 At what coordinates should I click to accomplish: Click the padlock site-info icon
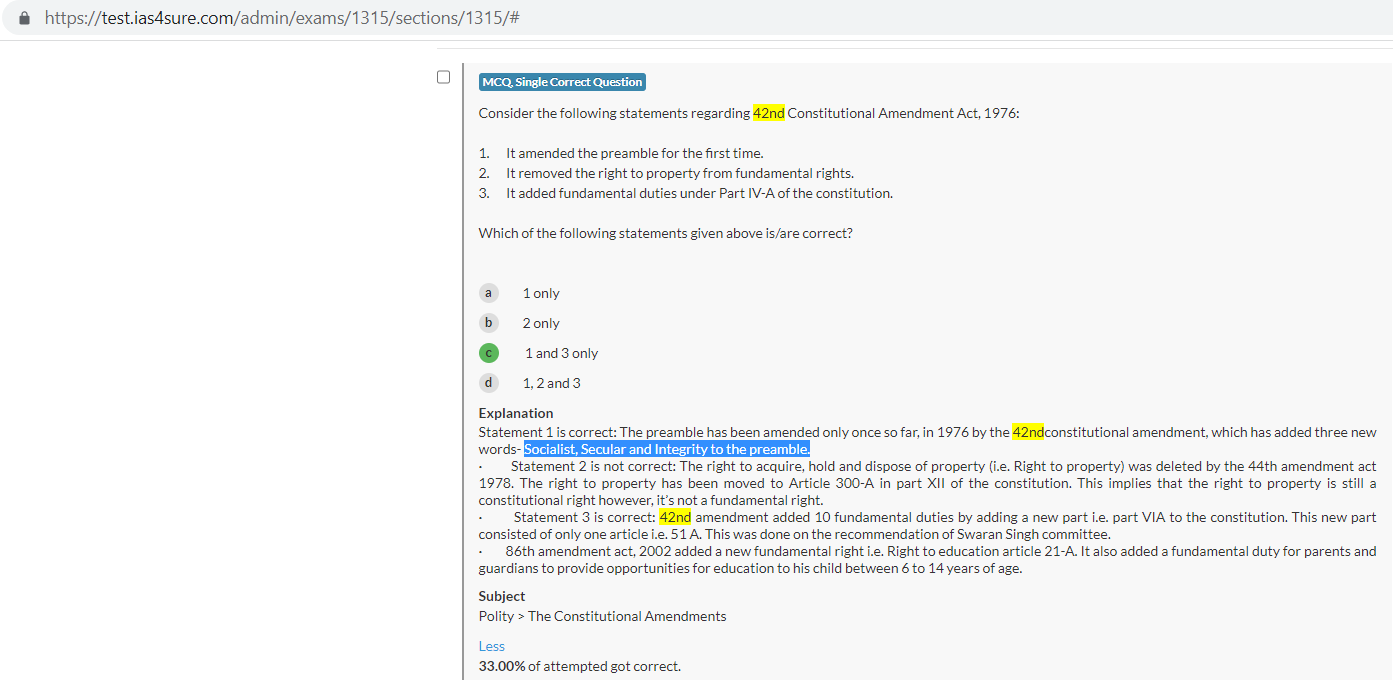[x=25, y=18]
